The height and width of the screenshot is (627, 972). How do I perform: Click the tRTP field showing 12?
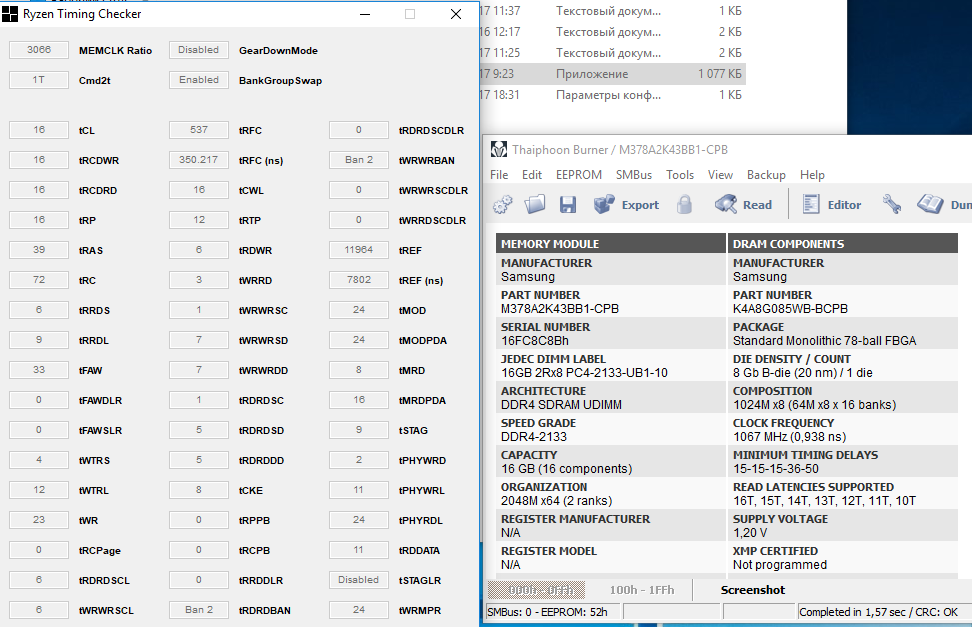(199, 220)
